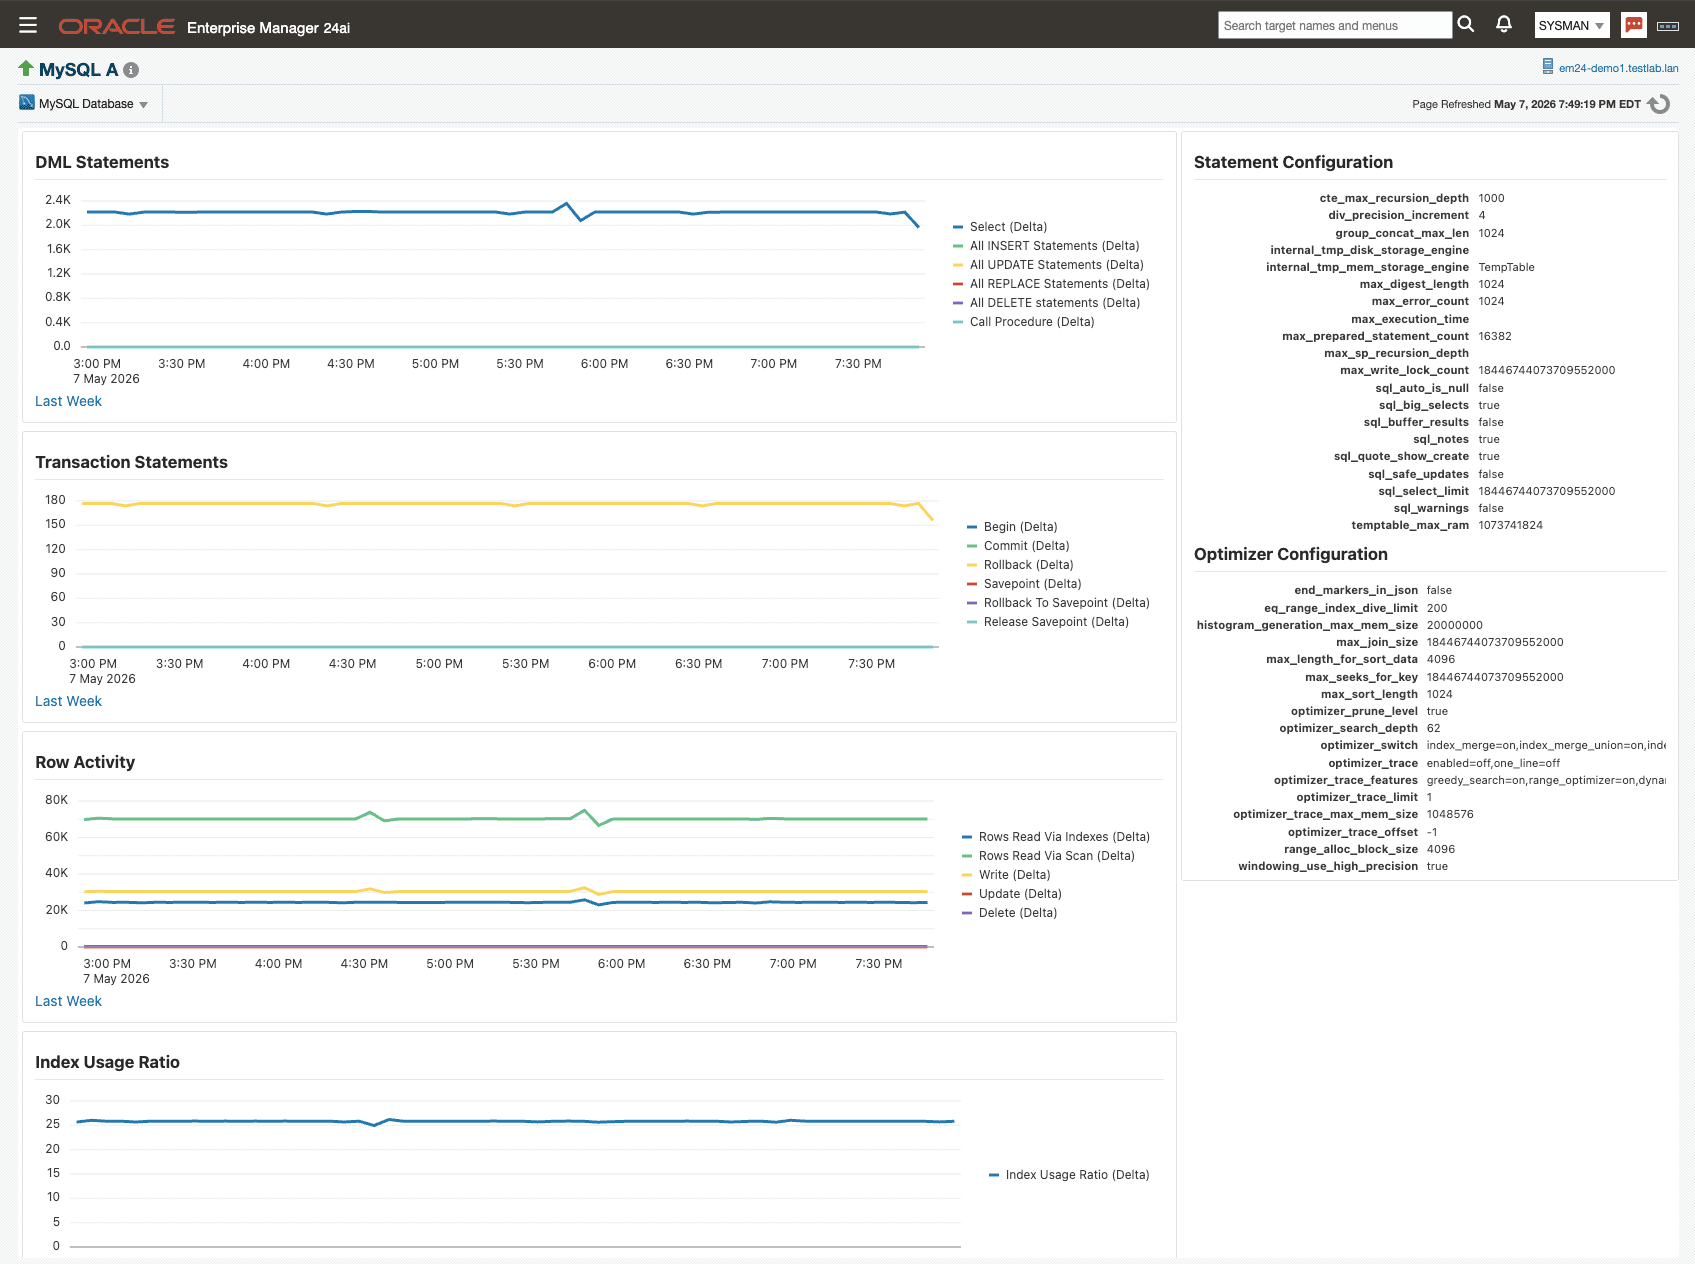This screenshot has height=1264, width=1695.
Task: Toggle Begin (Delta) legend entry
Action: pos(1012,527)
